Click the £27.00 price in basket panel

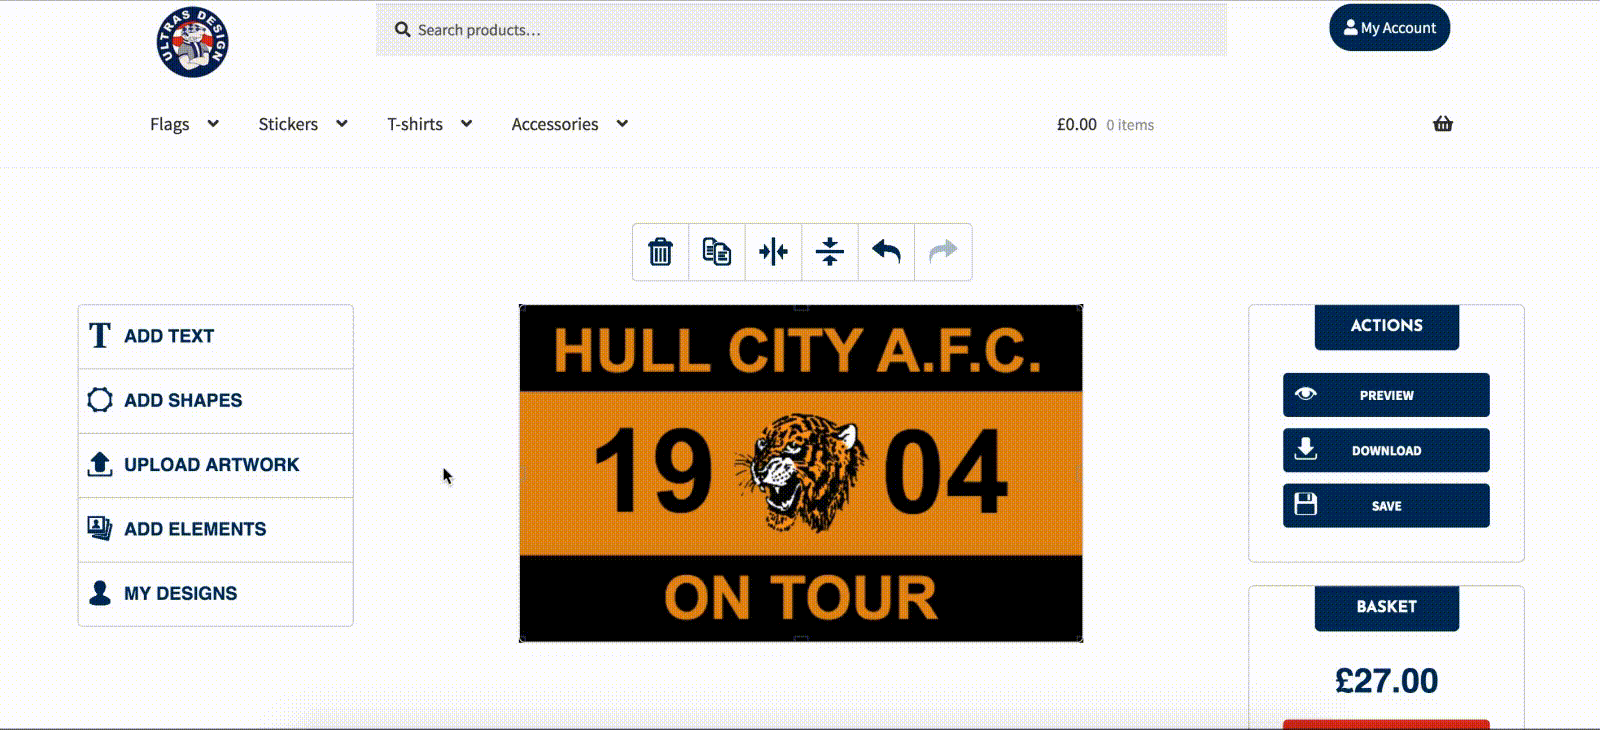point(1386,681)
